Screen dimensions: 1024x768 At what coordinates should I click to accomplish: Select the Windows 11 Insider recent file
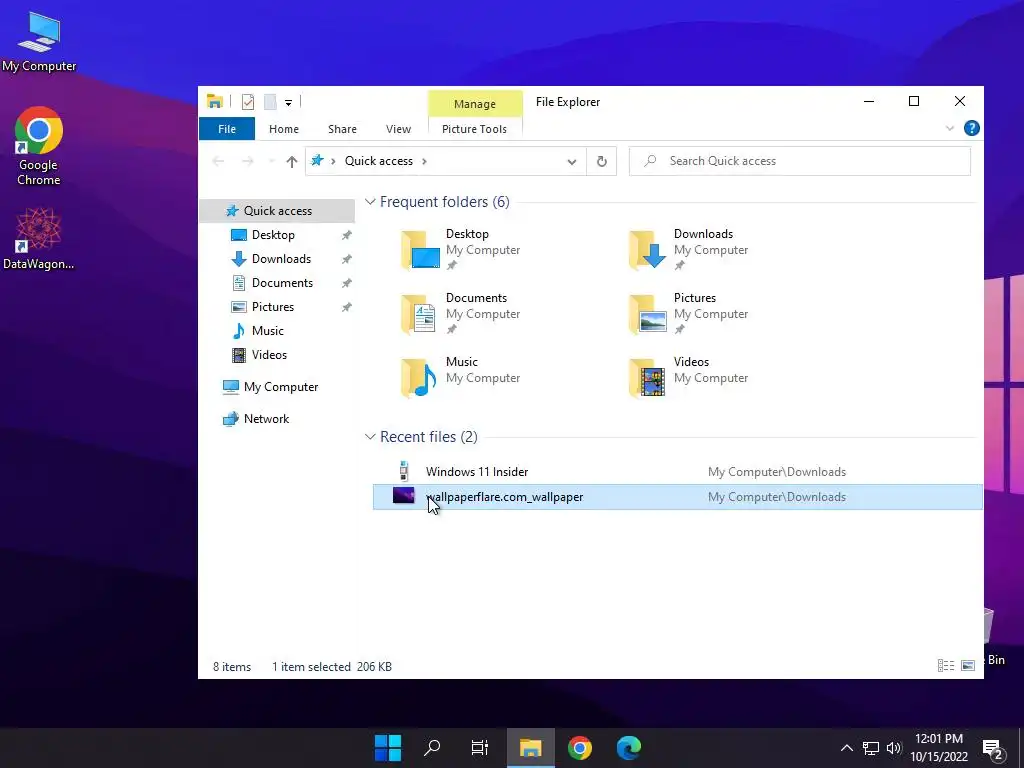677,472
